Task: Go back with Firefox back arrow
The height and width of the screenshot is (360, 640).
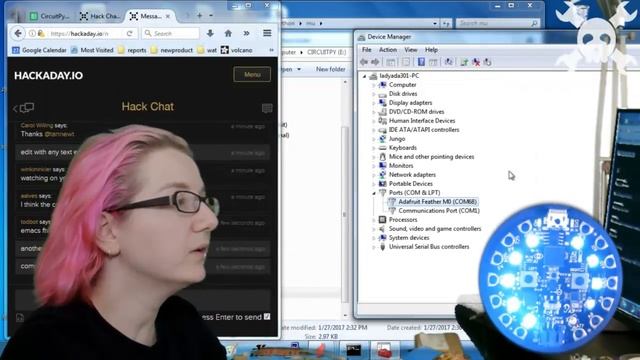Action: [x=18, y=33]
